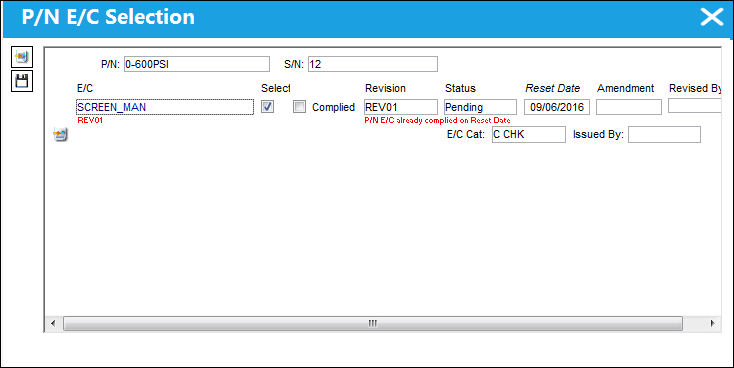Click the horizontal scrollbar thumb
Screen dimensions: 734x368
(x=373, y=324)
